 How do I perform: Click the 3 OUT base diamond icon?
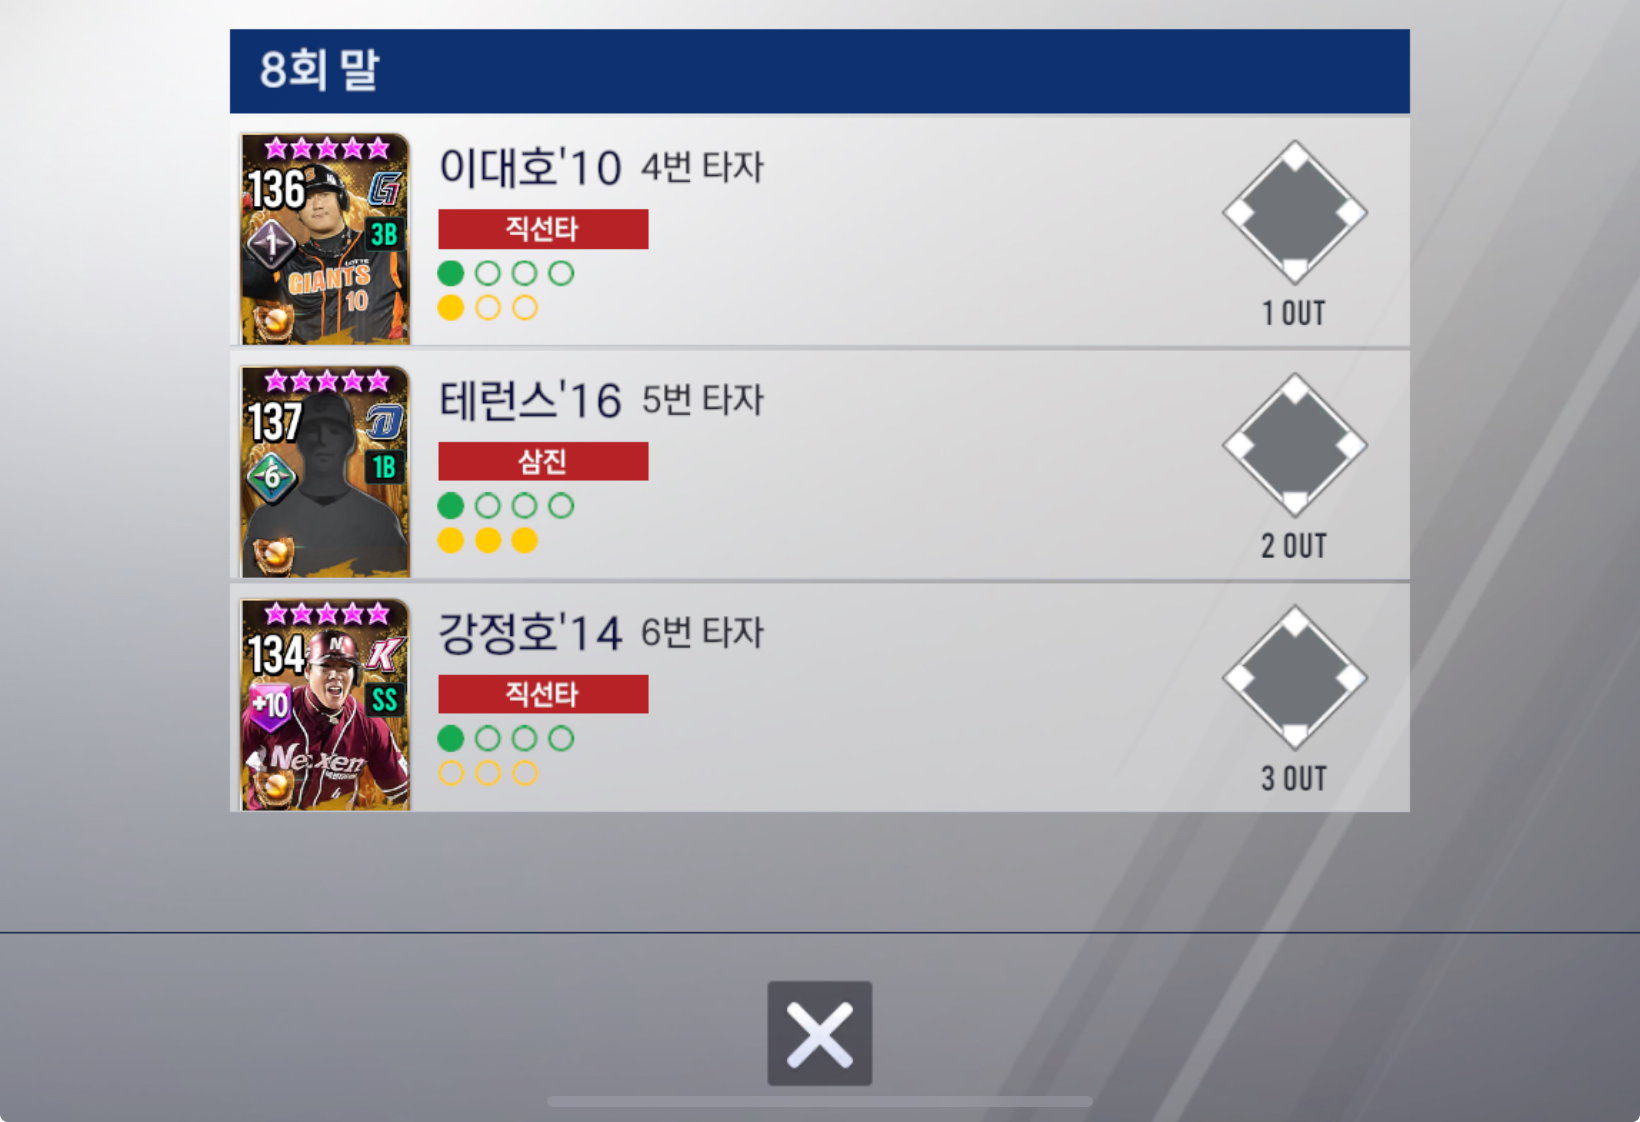(1295, 677)
